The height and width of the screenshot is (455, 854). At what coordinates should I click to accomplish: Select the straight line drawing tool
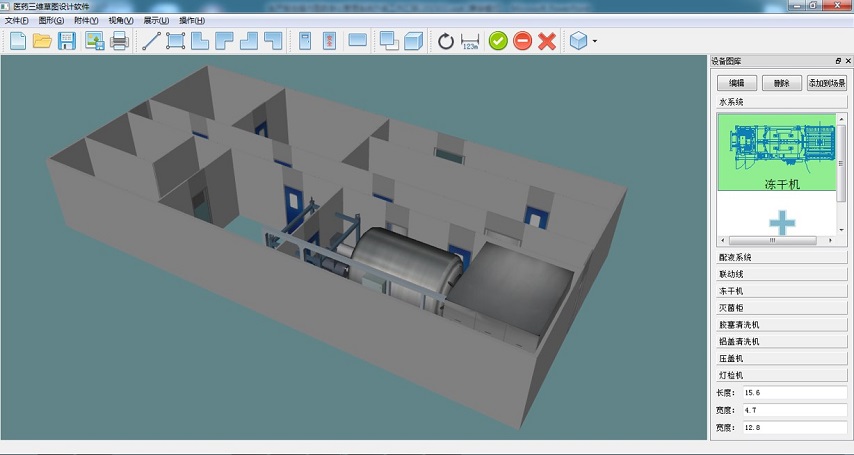tap(151, 41)
